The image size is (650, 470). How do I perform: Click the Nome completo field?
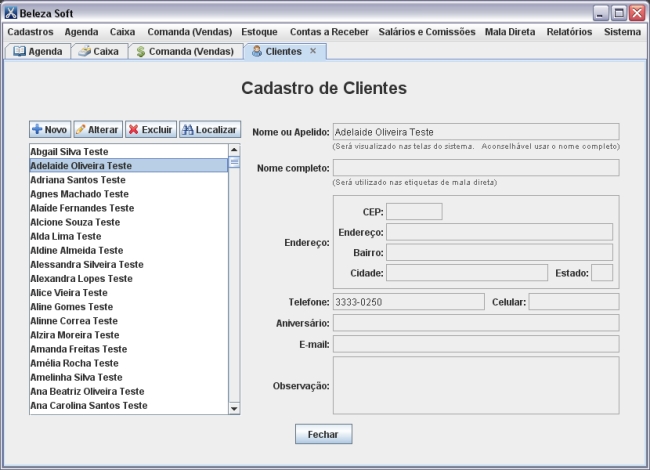(476, 168)
